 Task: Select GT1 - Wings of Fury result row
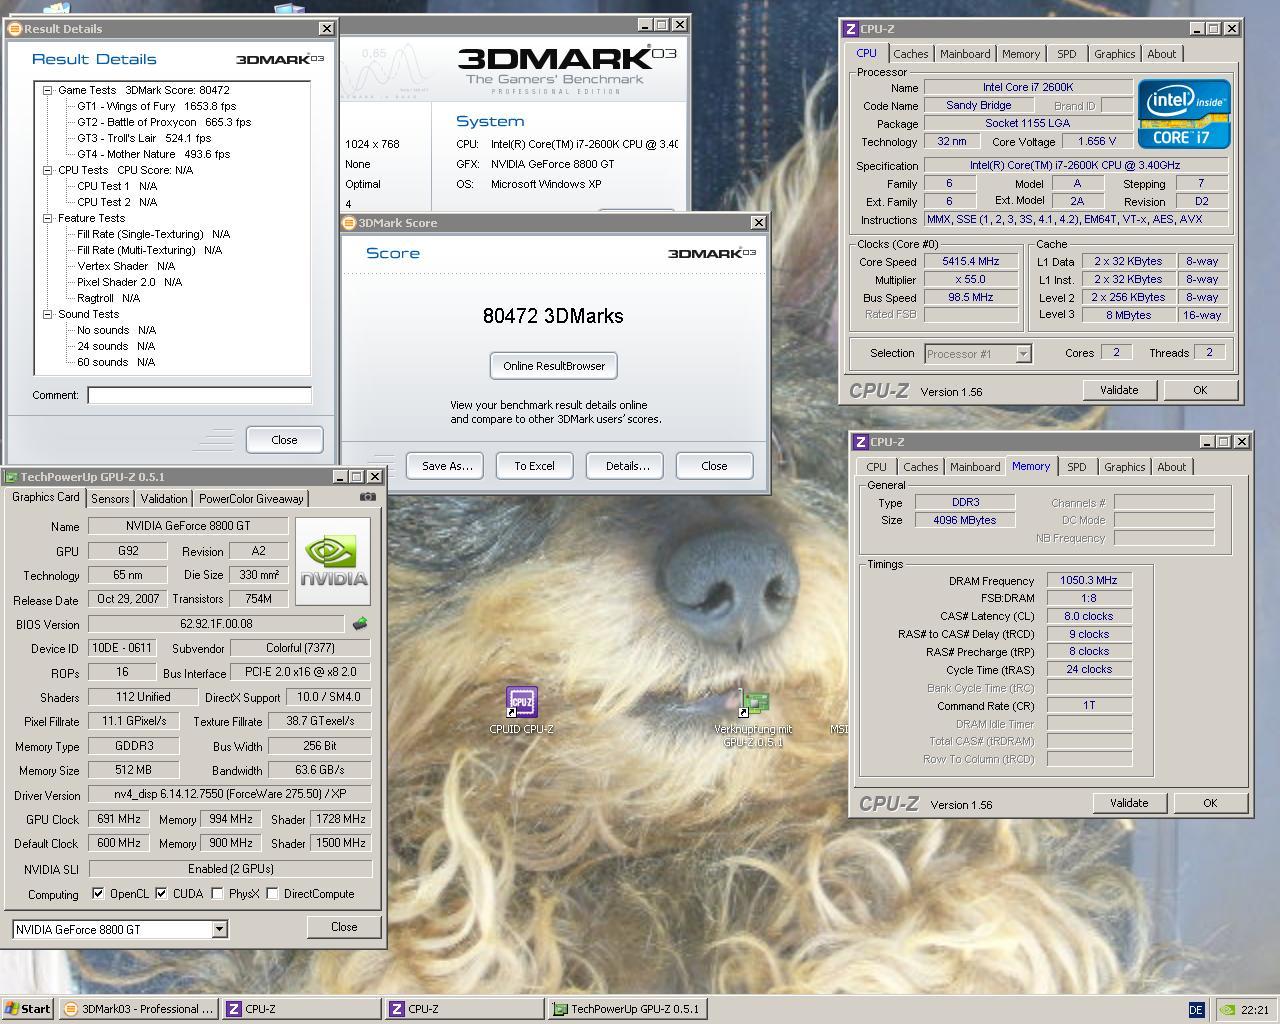click(156, 106)
